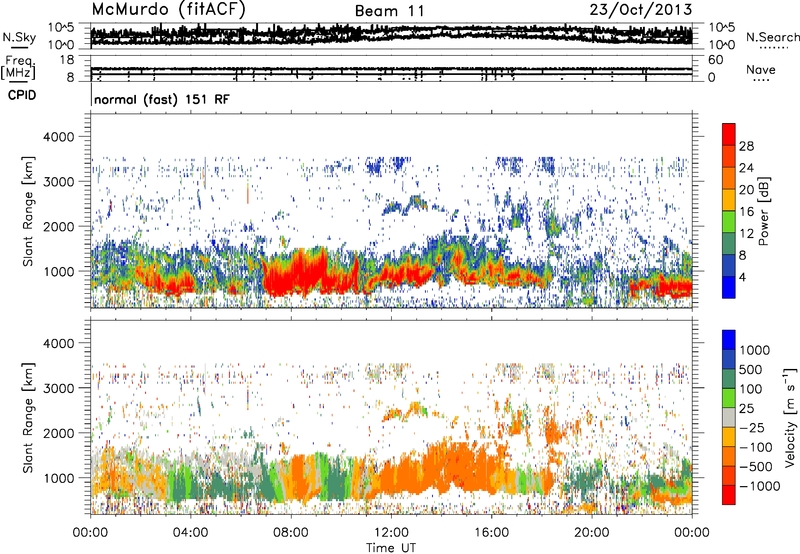Click the 18 tick on frequency axis
The height and width of the screenshot is (554, 800).
[x=67, y=60]
